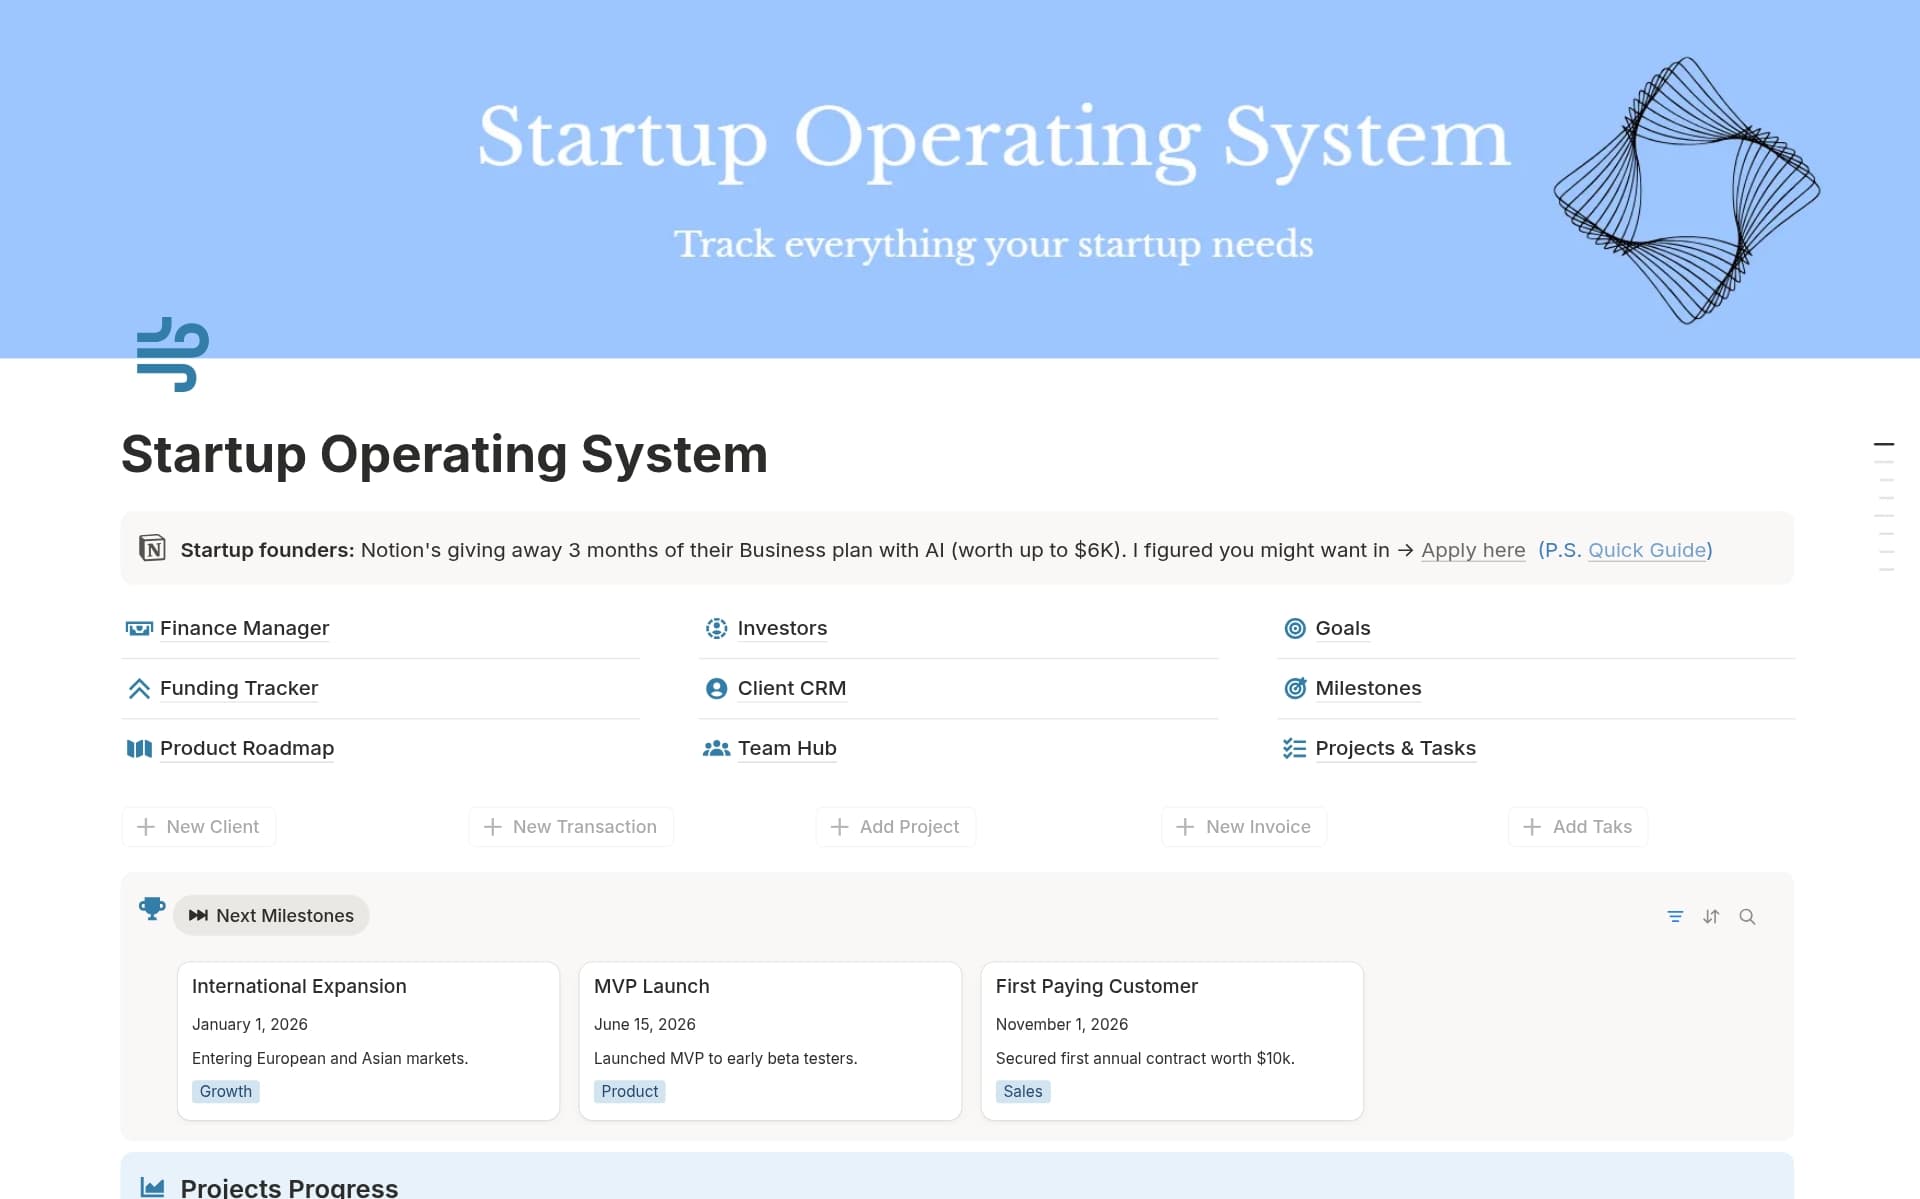Open sort options for Next Milestones
Screen dimensions: 1920x1199
click(1711, 916)
